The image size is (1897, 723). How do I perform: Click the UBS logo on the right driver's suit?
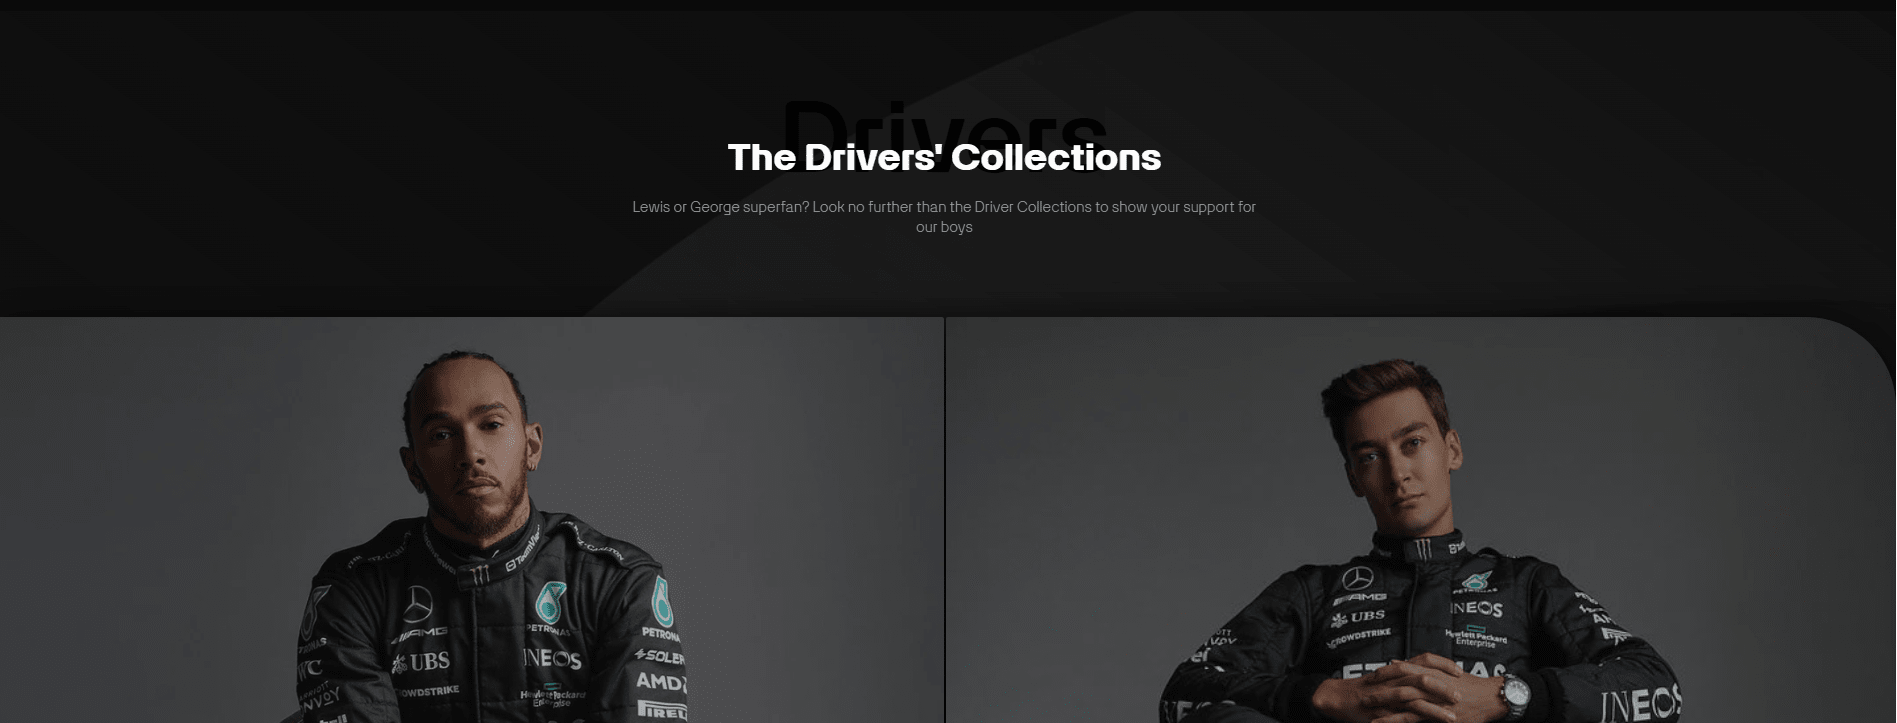pyautogui.click(x=1357, y=617)
